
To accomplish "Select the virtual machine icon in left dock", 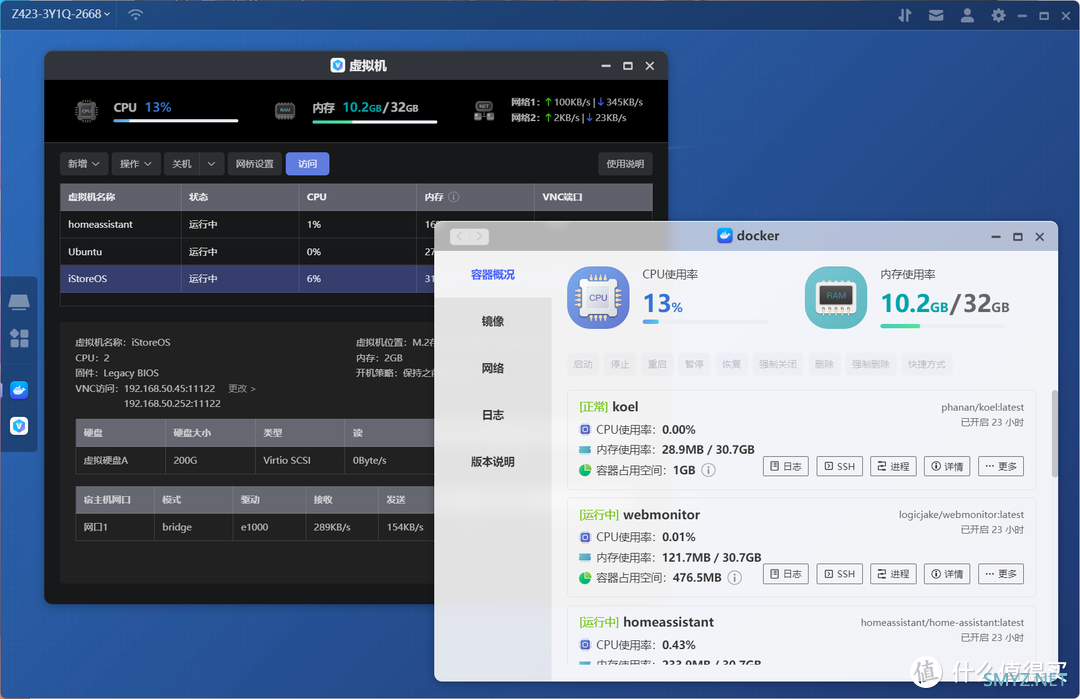I will pos(19,426).
